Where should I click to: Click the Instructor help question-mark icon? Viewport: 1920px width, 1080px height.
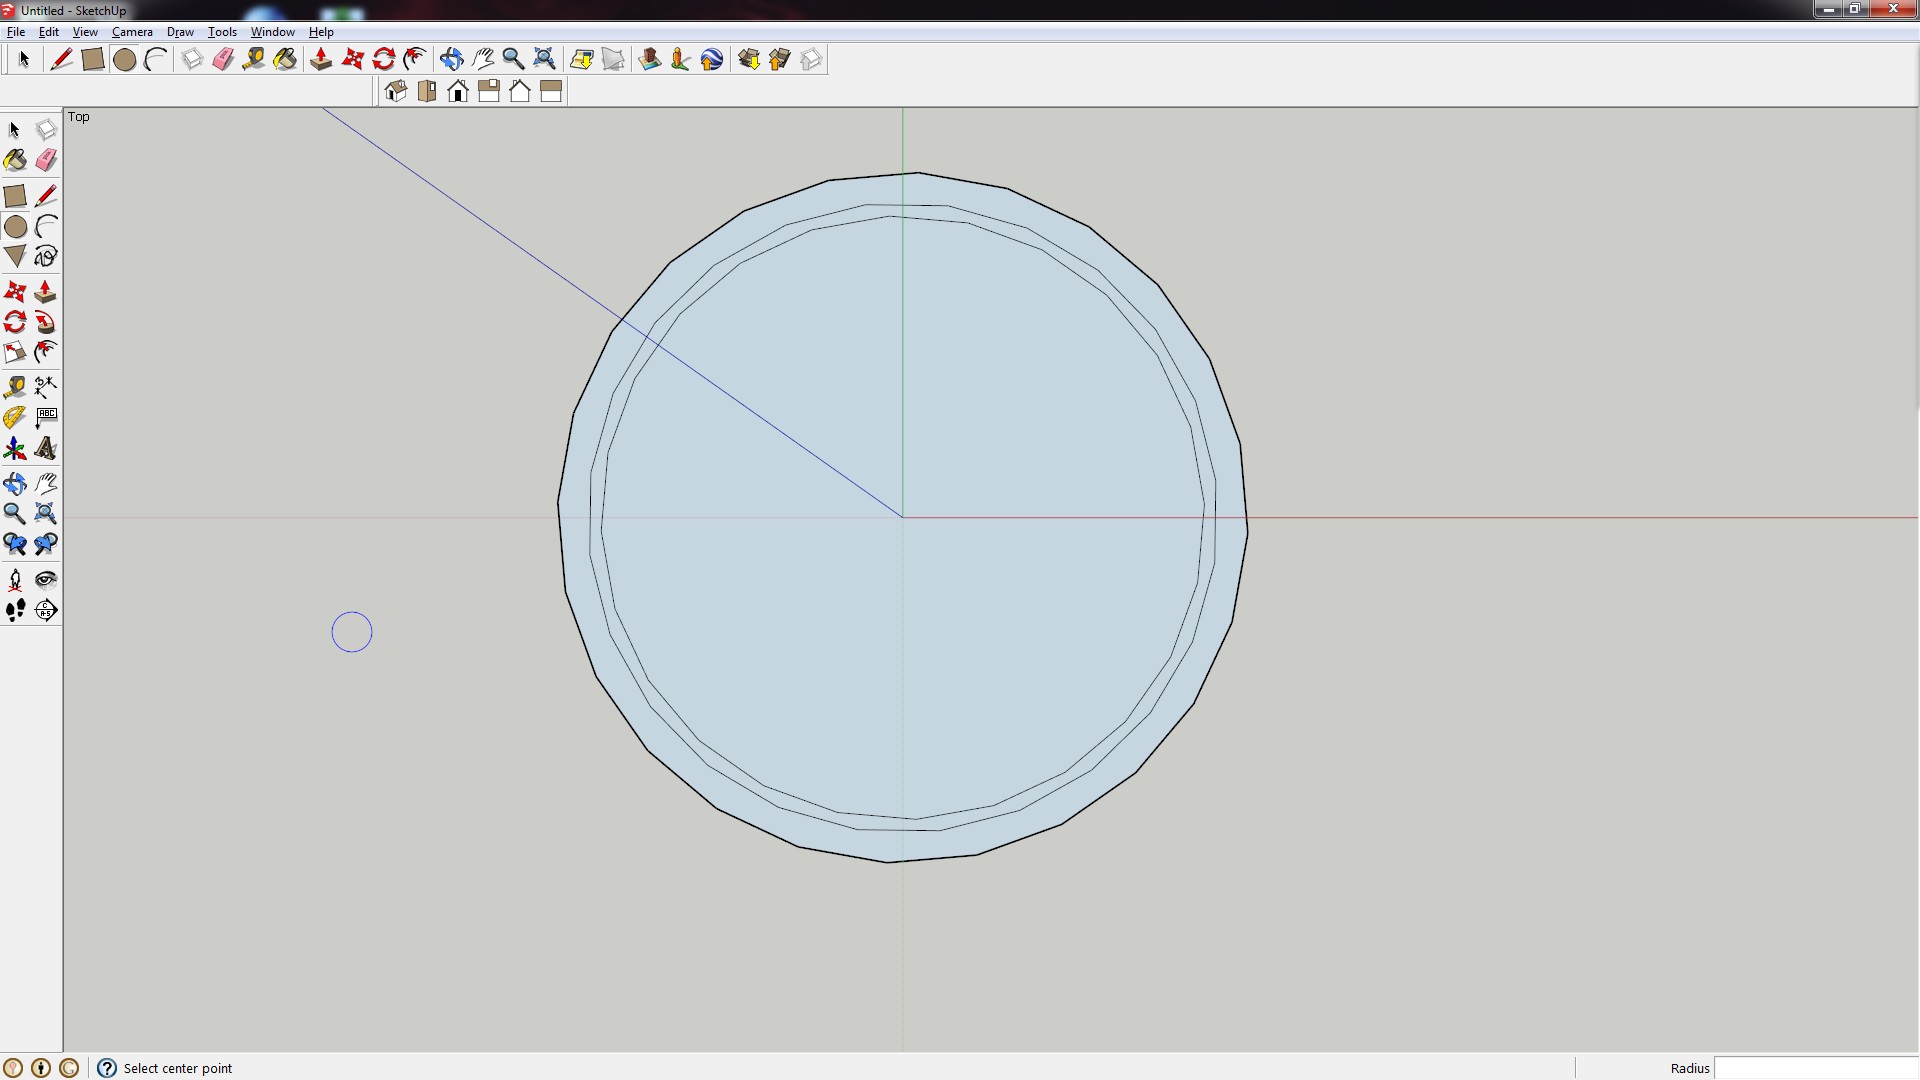click(x=107, y=1068)
